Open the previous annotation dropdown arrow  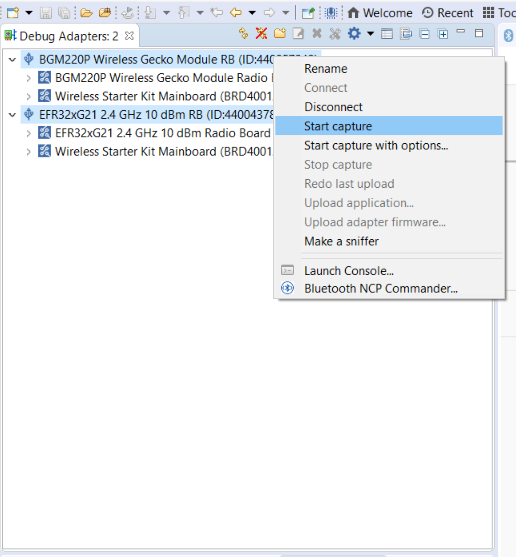pos(200,13)
